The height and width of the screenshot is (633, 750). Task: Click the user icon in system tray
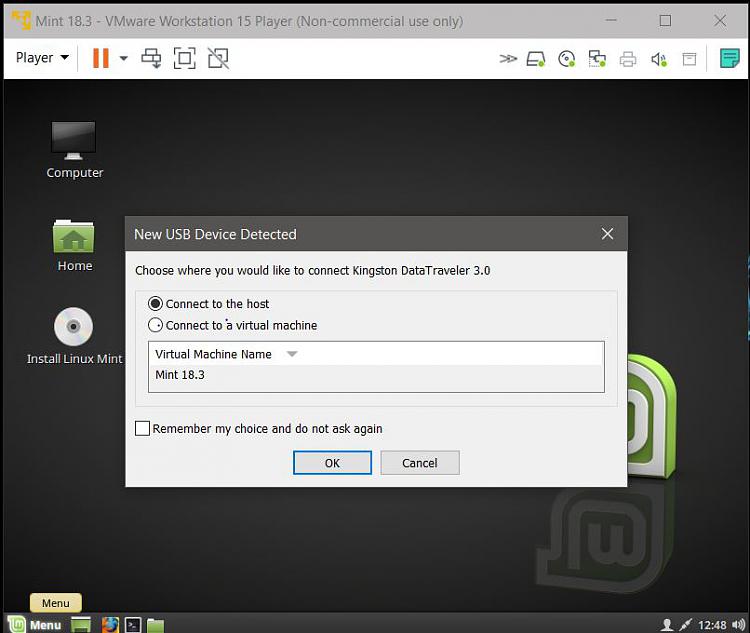tap(667, 624)
